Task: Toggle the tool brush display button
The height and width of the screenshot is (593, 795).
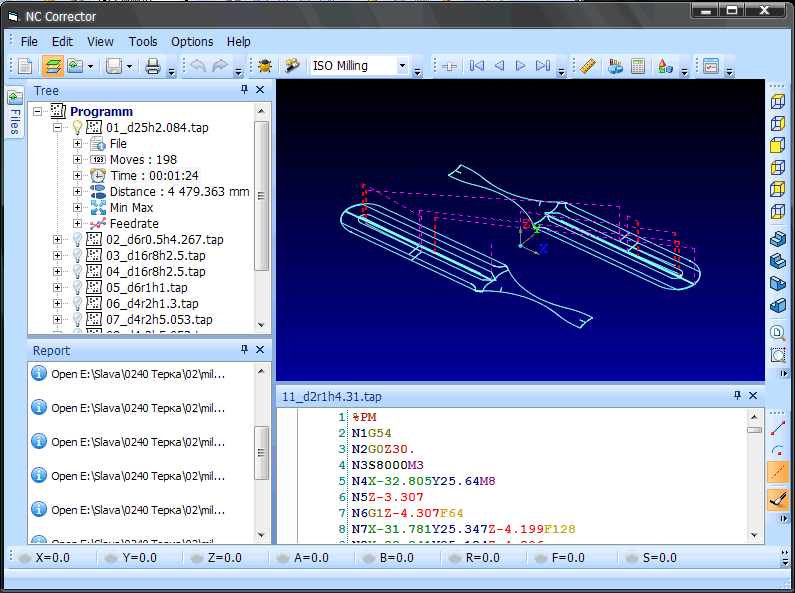Action: (778, 498)
